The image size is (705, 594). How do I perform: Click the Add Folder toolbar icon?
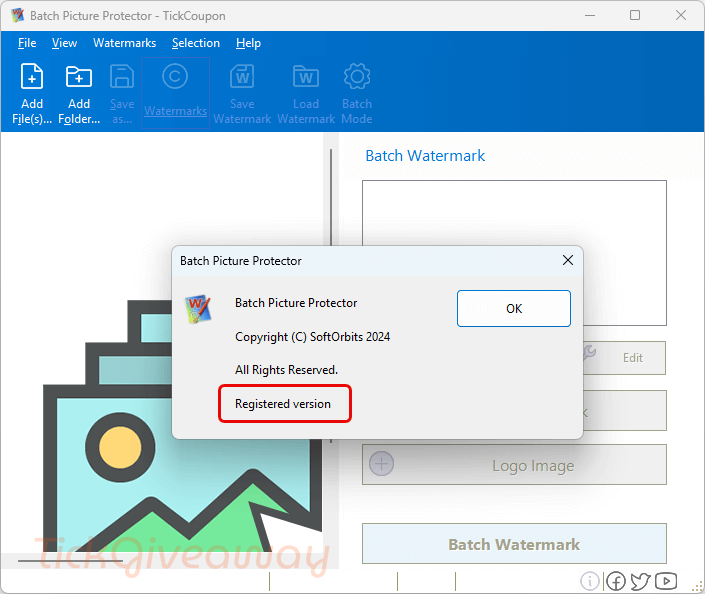(79, 76)
